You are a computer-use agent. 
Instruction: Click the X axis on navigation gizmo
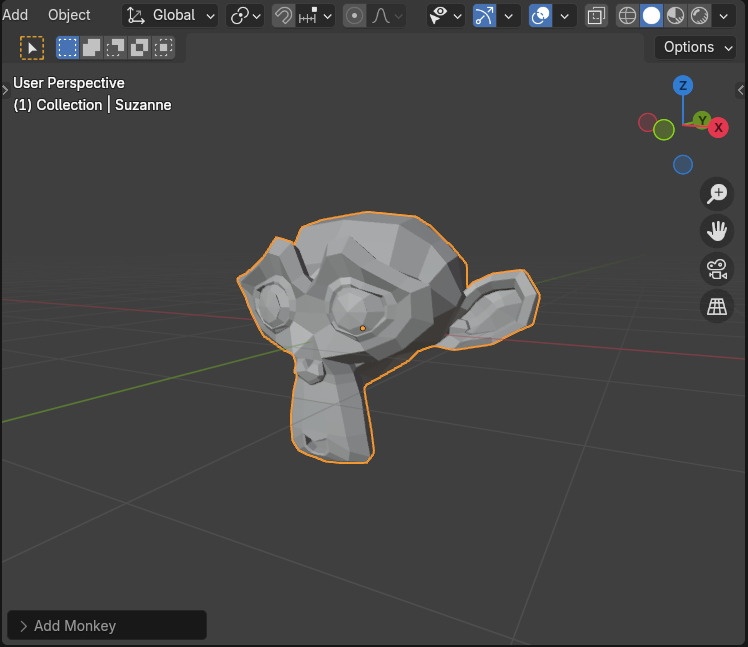pos(718,128)
